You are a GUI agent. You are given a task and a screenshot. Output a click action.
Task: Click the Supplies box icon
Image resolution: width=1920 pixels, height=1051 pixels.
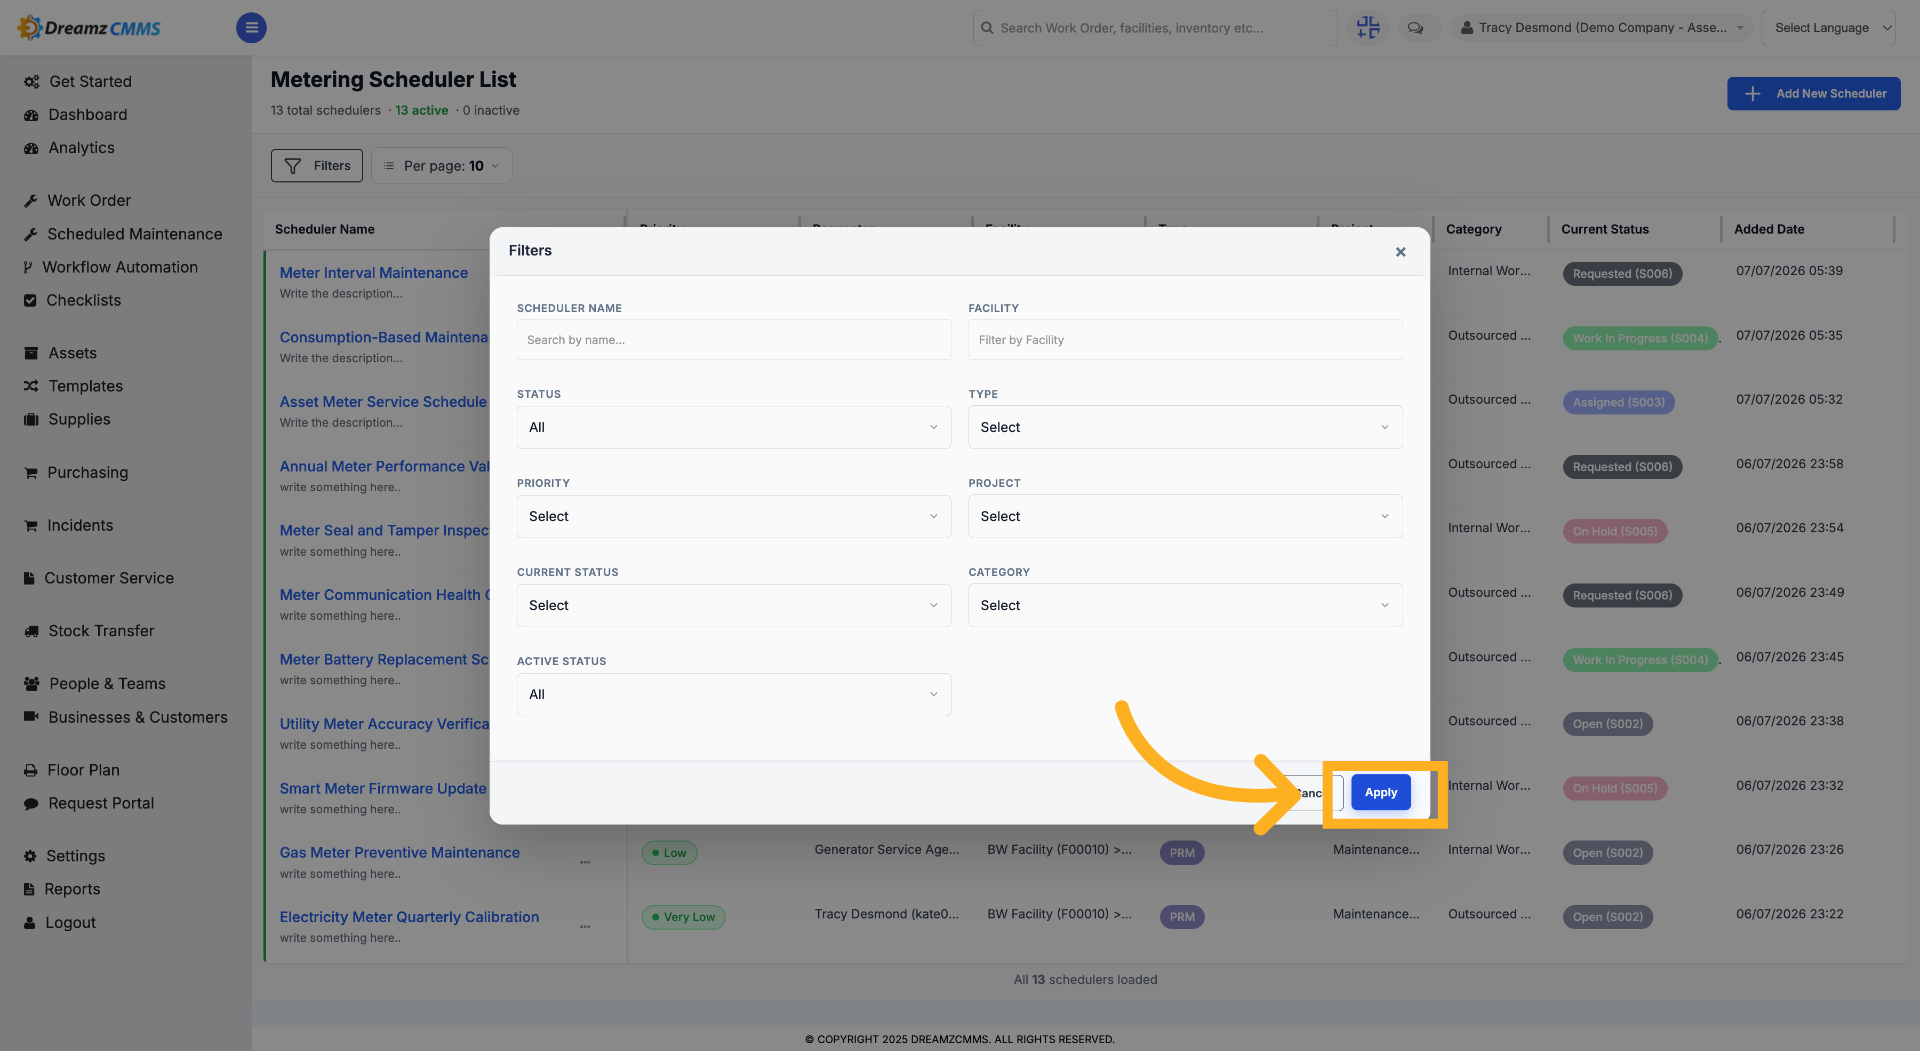[31, 420]
